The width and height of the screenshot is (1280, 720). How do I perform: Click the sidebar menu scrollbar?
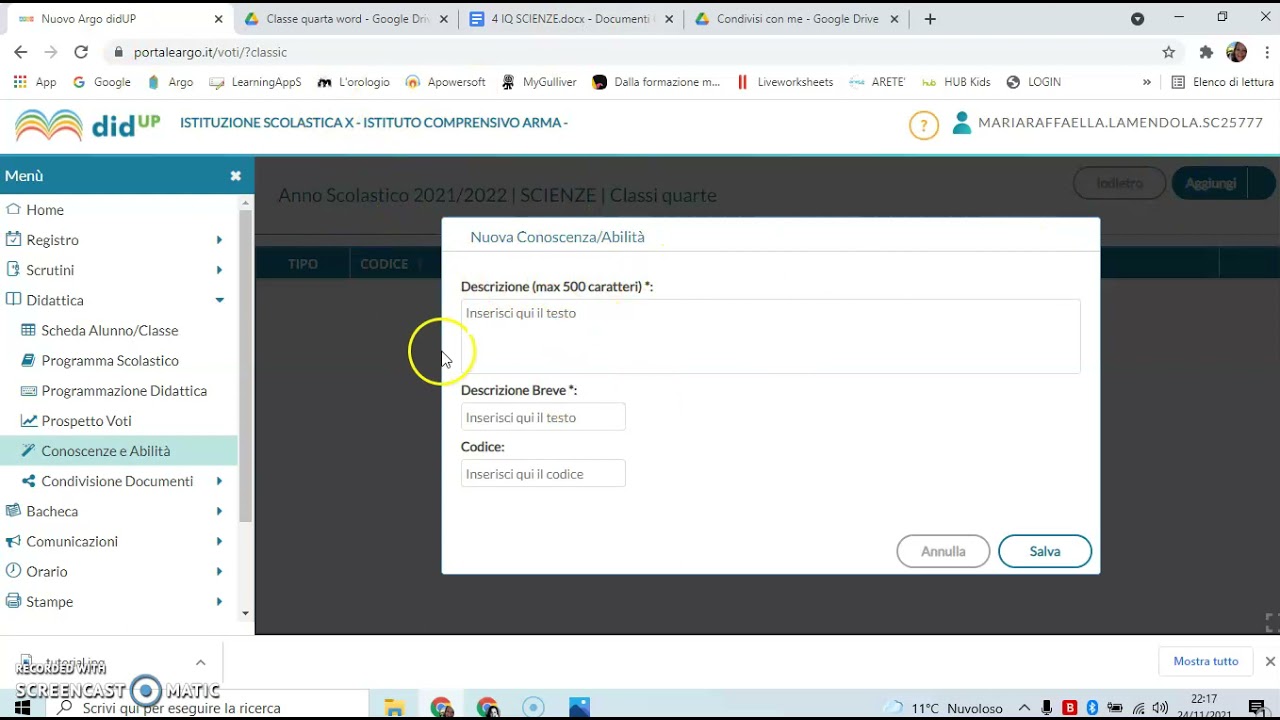pyautogui.click(x=246, y=365)
